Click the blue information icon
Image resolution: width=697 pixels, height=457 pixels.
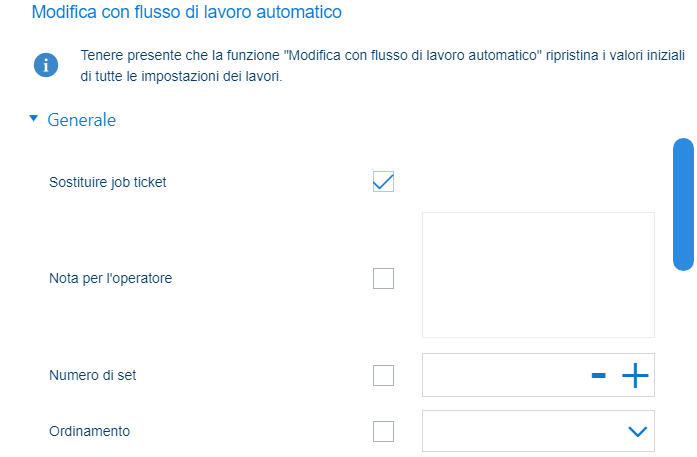click(x=46, y=65)
